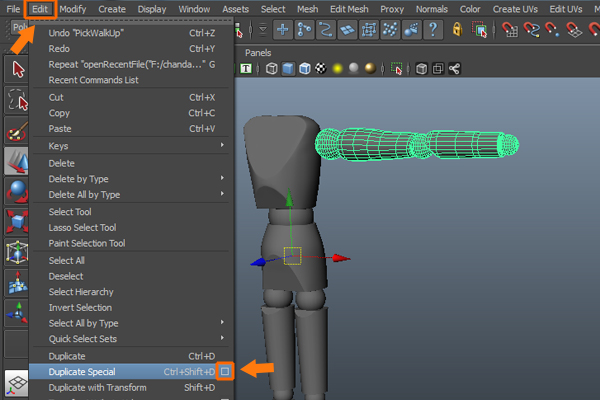600x400 pixels.
Task: Click the wireframe cube shading icon
Action: click(271, 69)
